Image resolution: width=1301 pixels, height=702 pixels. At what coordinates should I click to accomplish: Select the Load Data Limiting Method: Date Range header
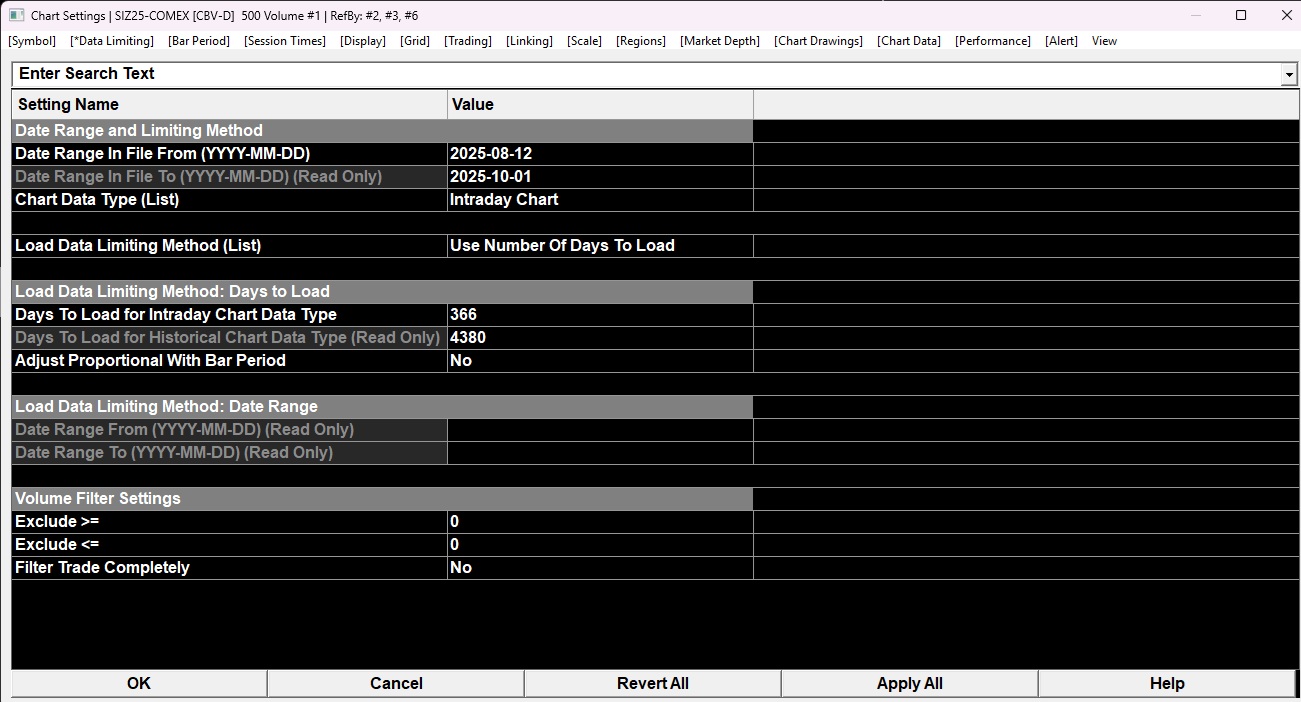(382, 407)
